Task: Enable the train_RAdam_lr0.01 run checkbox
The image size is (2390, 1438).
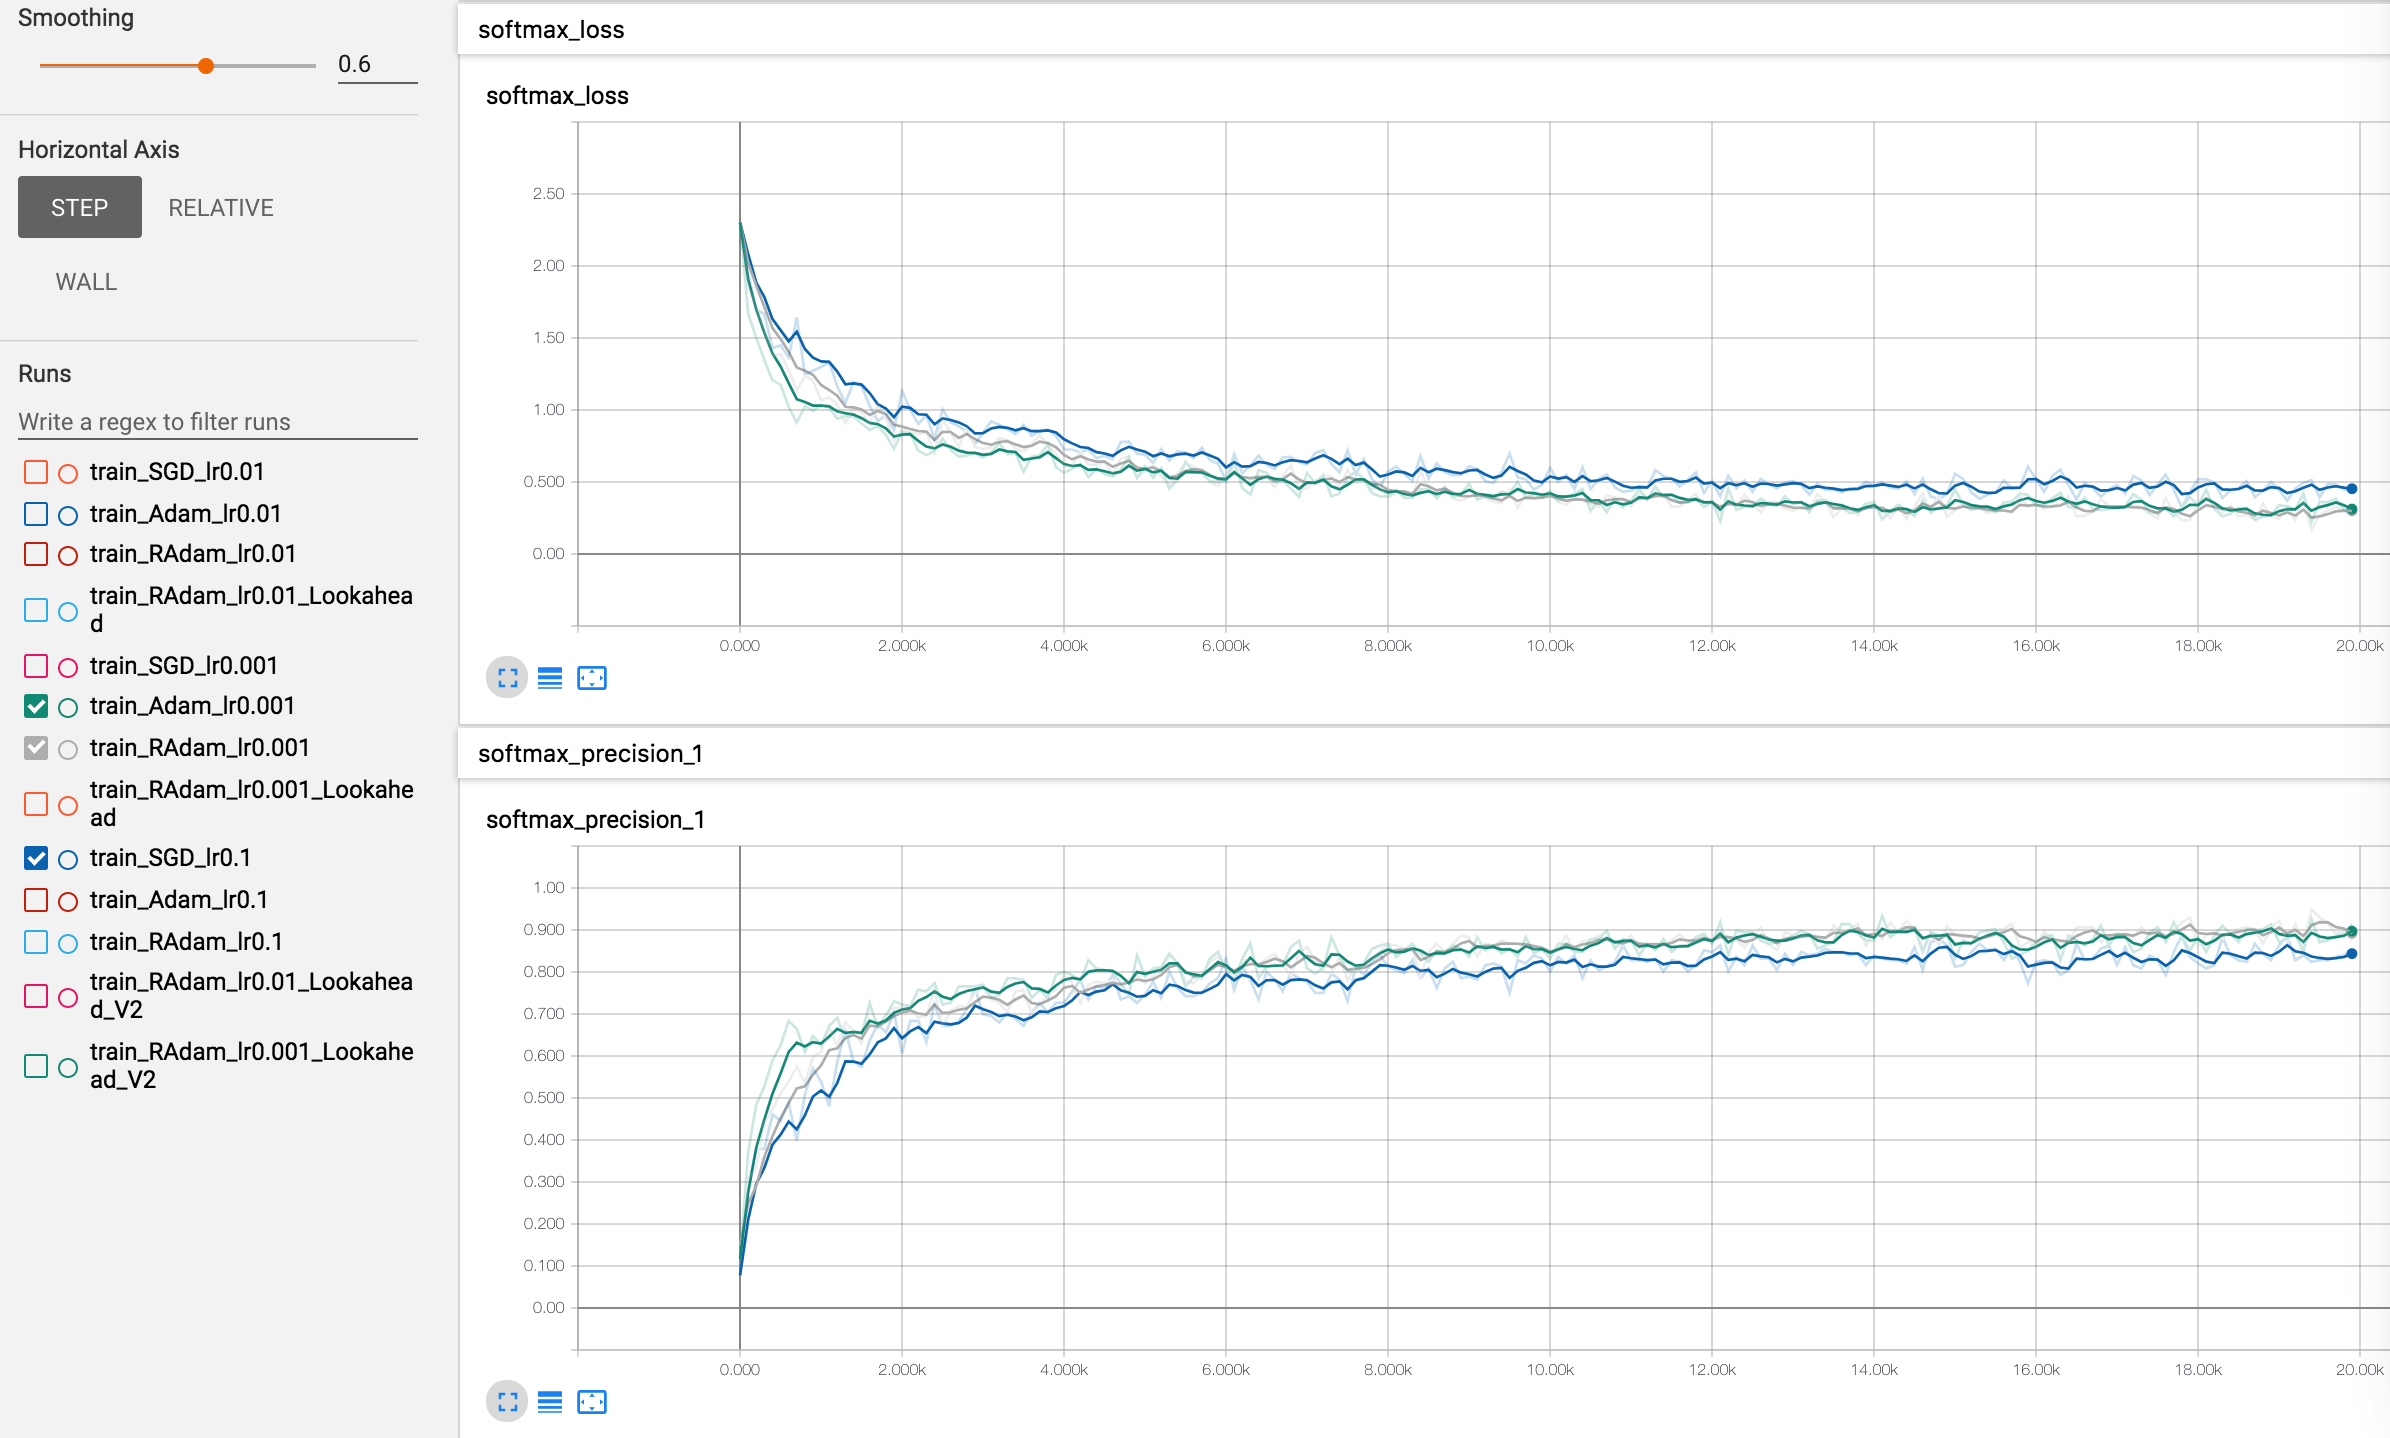Action: [x=36, y=554]
